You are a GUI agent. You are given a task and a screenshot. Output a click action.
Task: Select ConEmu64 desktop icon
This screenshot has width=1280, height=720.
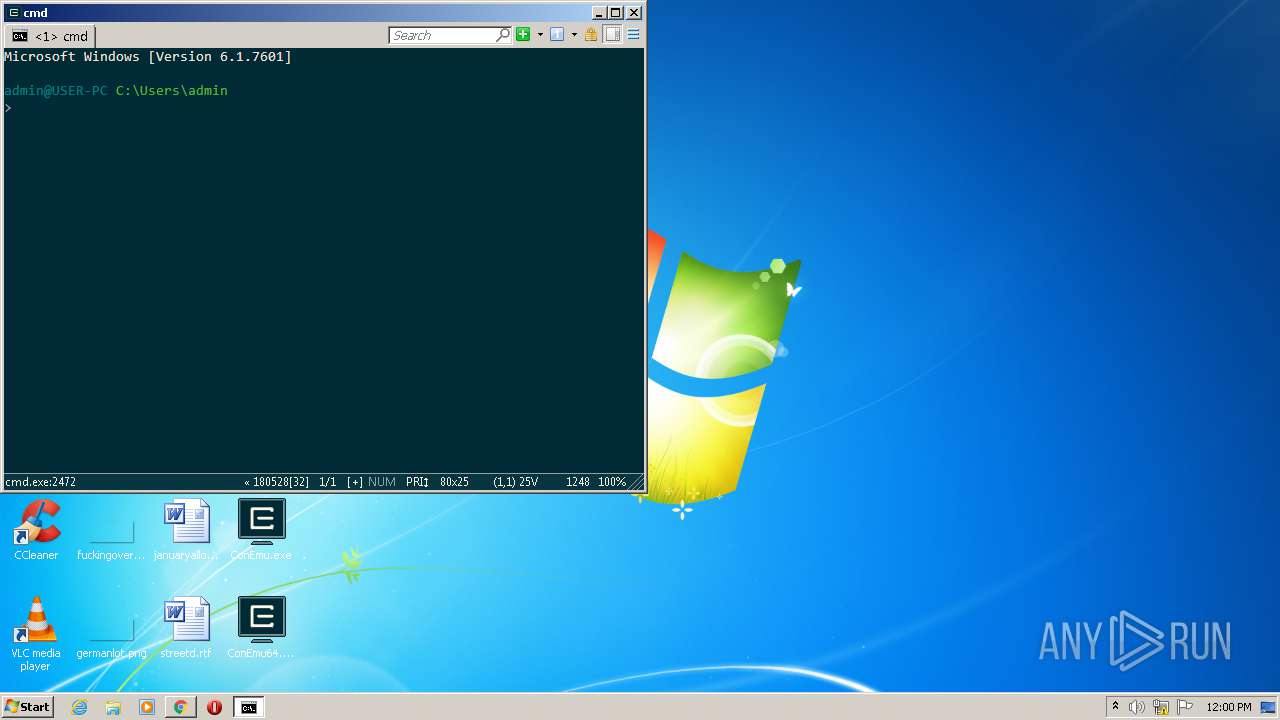point(261,629)
